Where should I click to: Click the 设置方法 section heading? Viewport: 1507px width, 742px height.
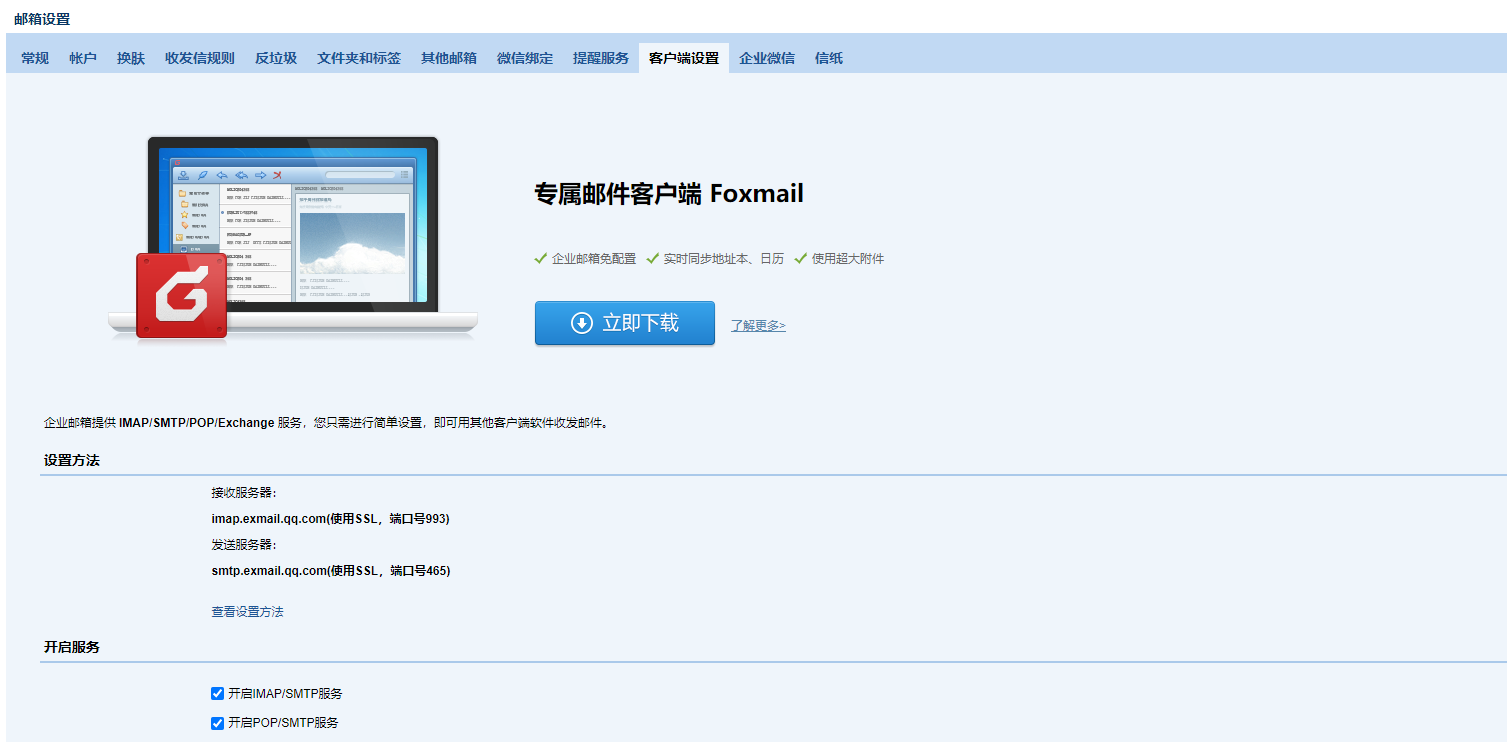pos(72,460)
